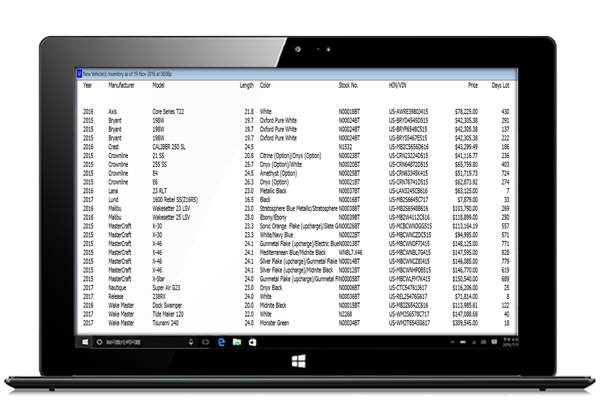Click the inventory window's title bar icon

click(79, 74)
